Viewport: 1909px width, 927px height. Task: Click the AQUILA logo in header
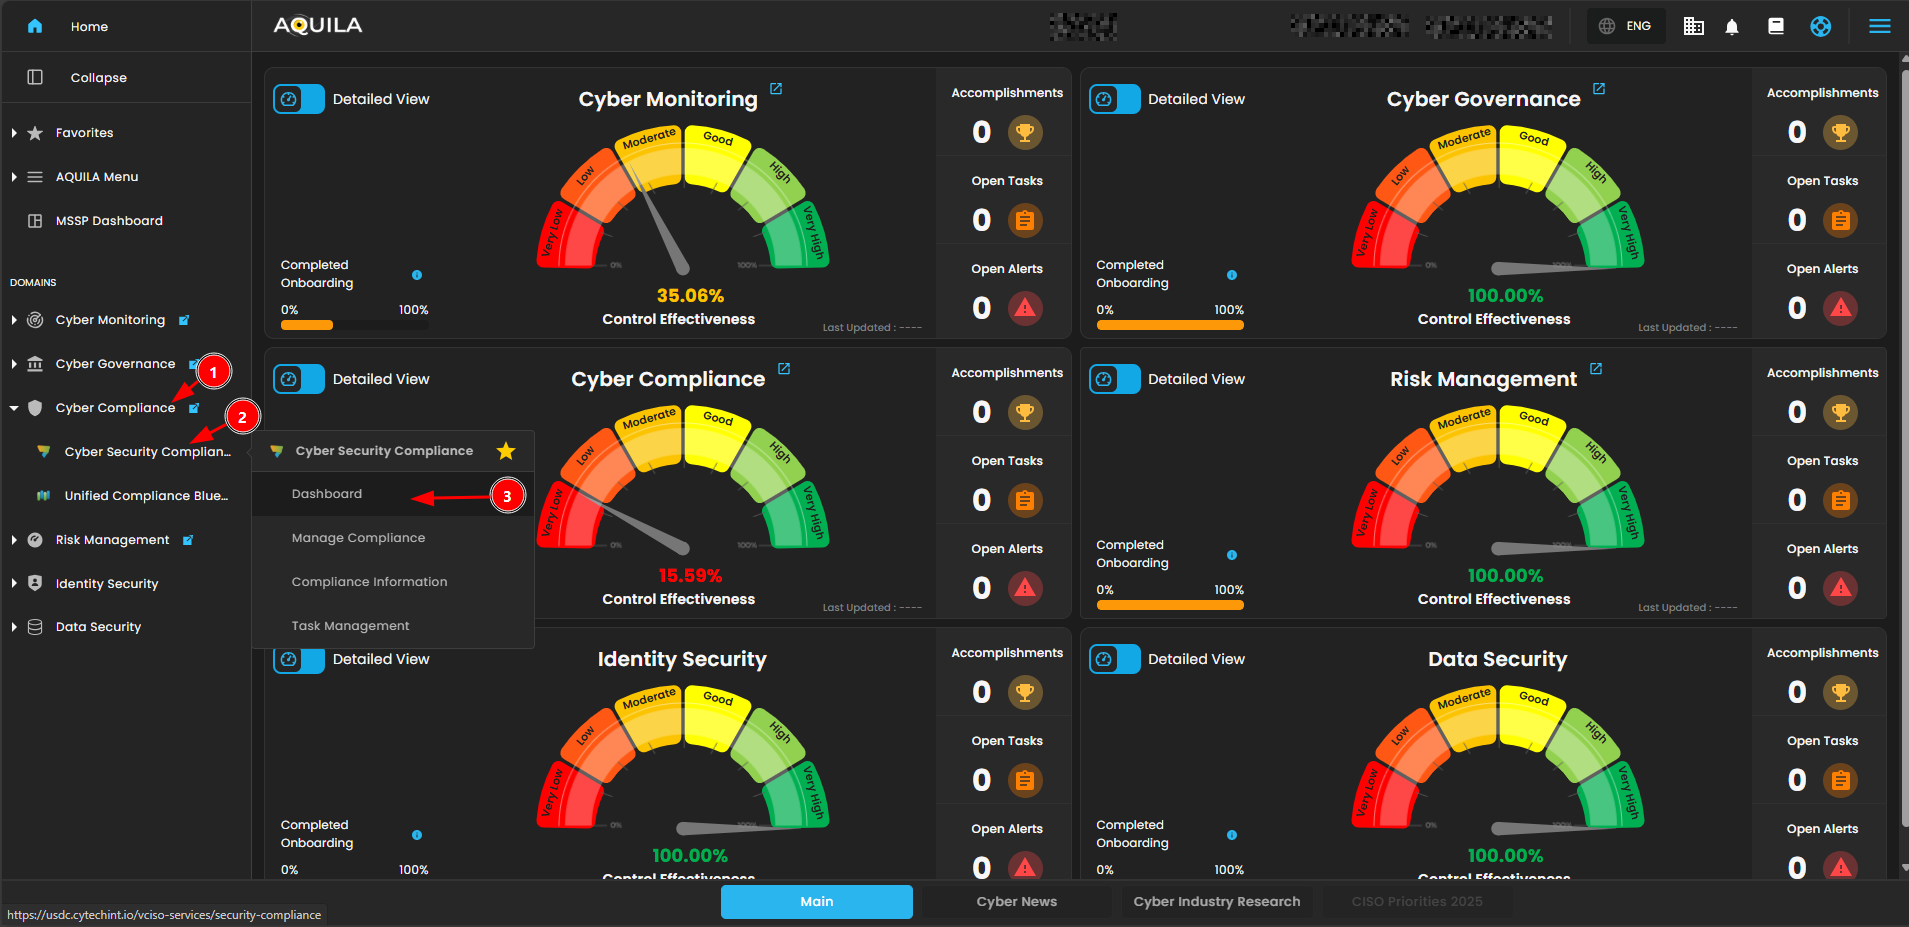[x=318, y=26]
